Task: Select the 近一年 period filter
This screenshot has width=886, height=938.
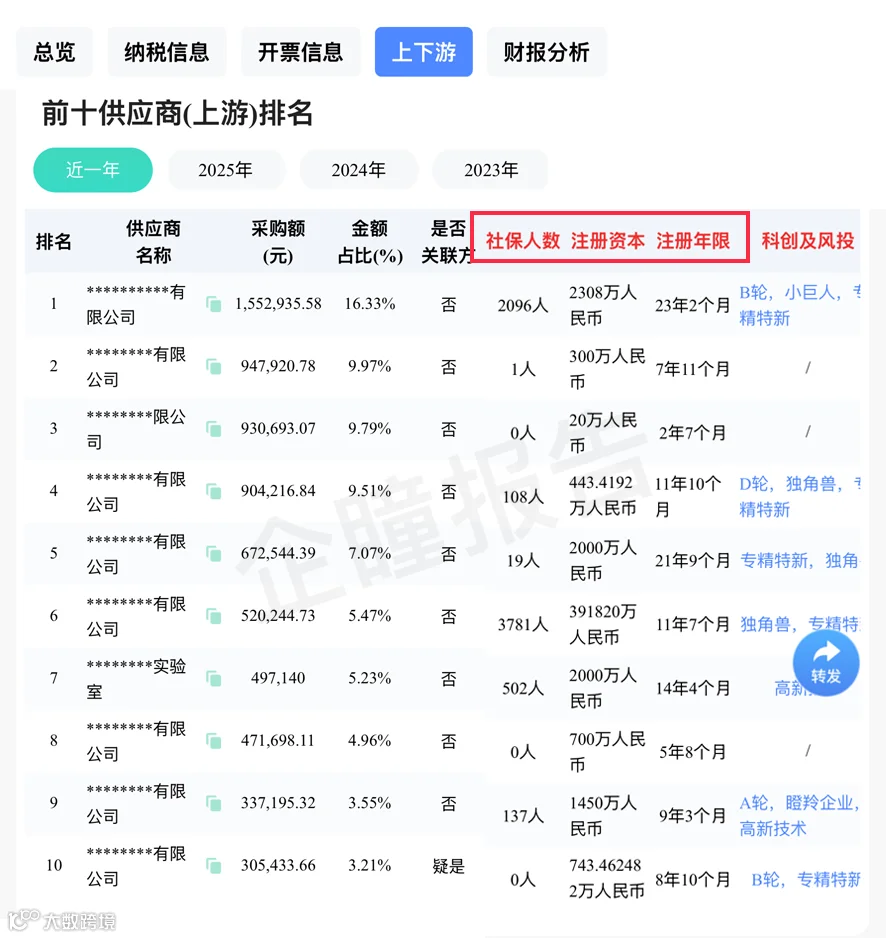Action: click(x=93, y=170)
